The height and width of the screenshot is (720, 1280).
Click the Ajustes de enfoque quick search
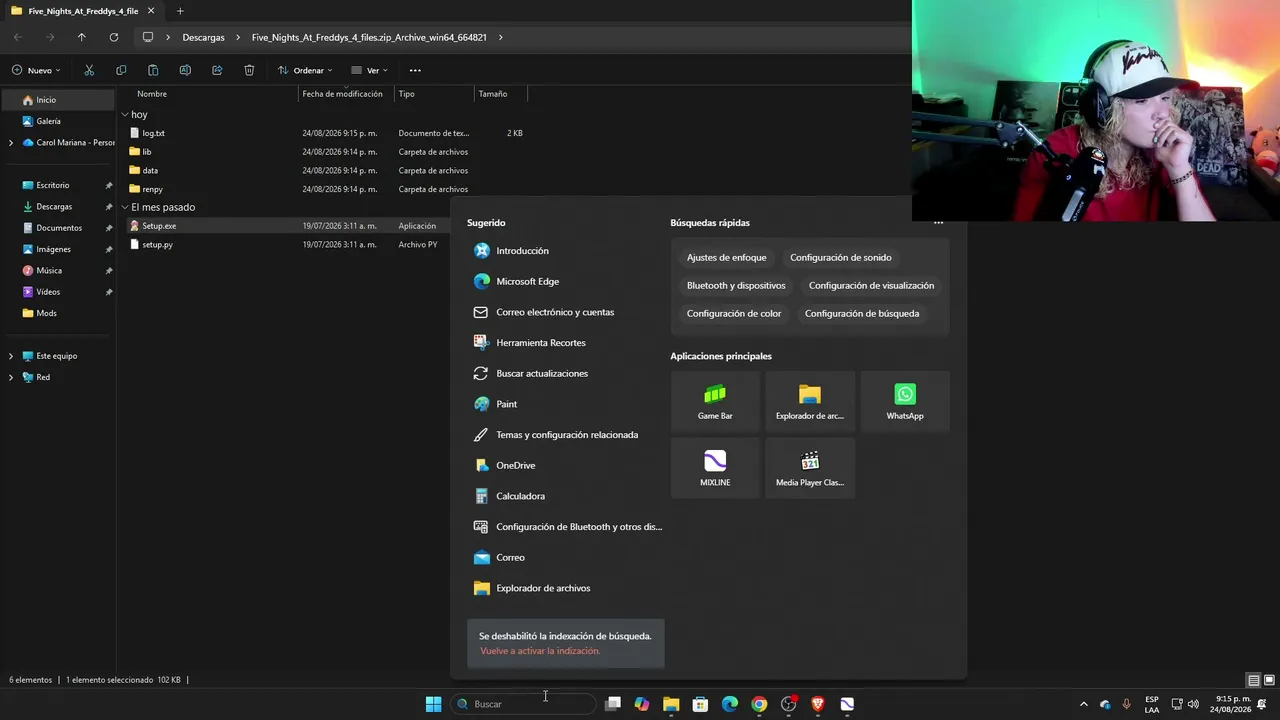pos(727,258)
